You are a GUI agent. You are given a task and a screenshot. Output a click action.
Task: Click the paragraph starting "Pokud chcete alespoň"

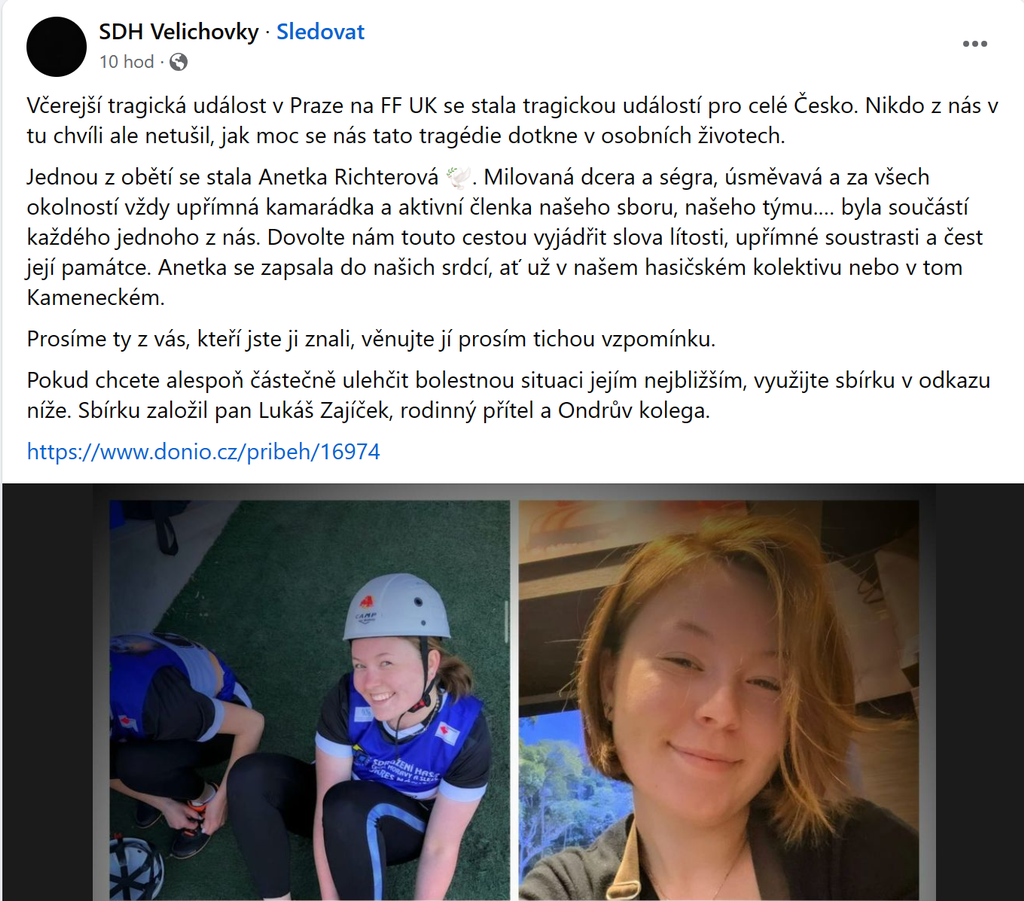pos(509,395)
